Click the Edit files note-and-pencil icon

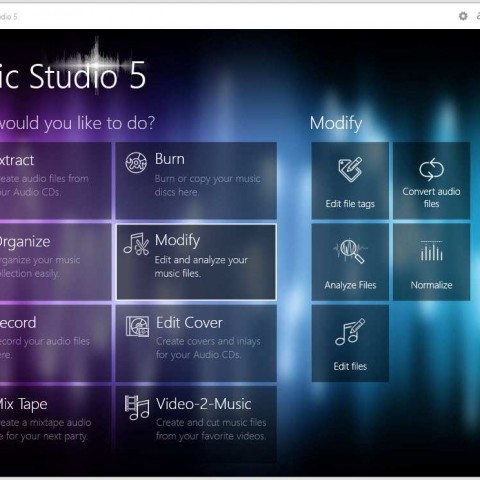[x=350, y=332]
